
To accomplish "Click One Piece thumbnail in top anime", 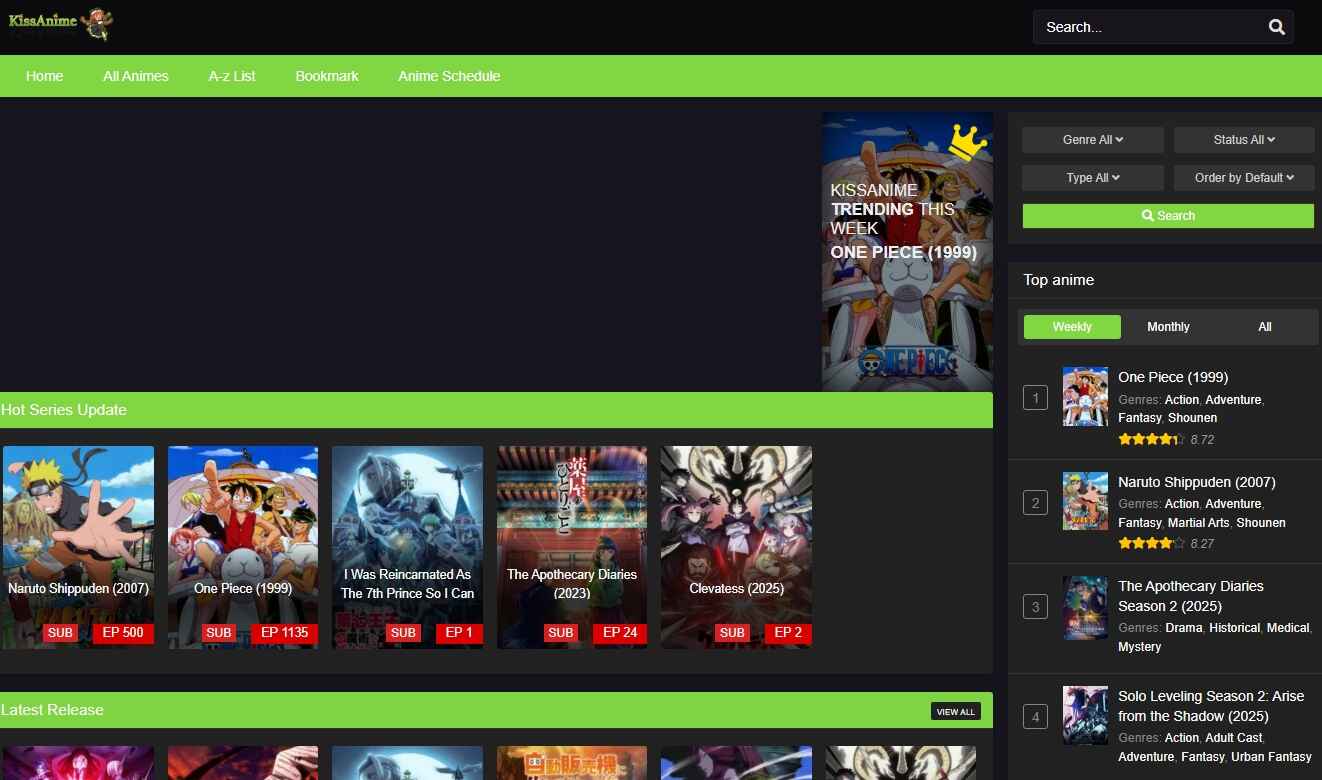I will click(1085, 397).
